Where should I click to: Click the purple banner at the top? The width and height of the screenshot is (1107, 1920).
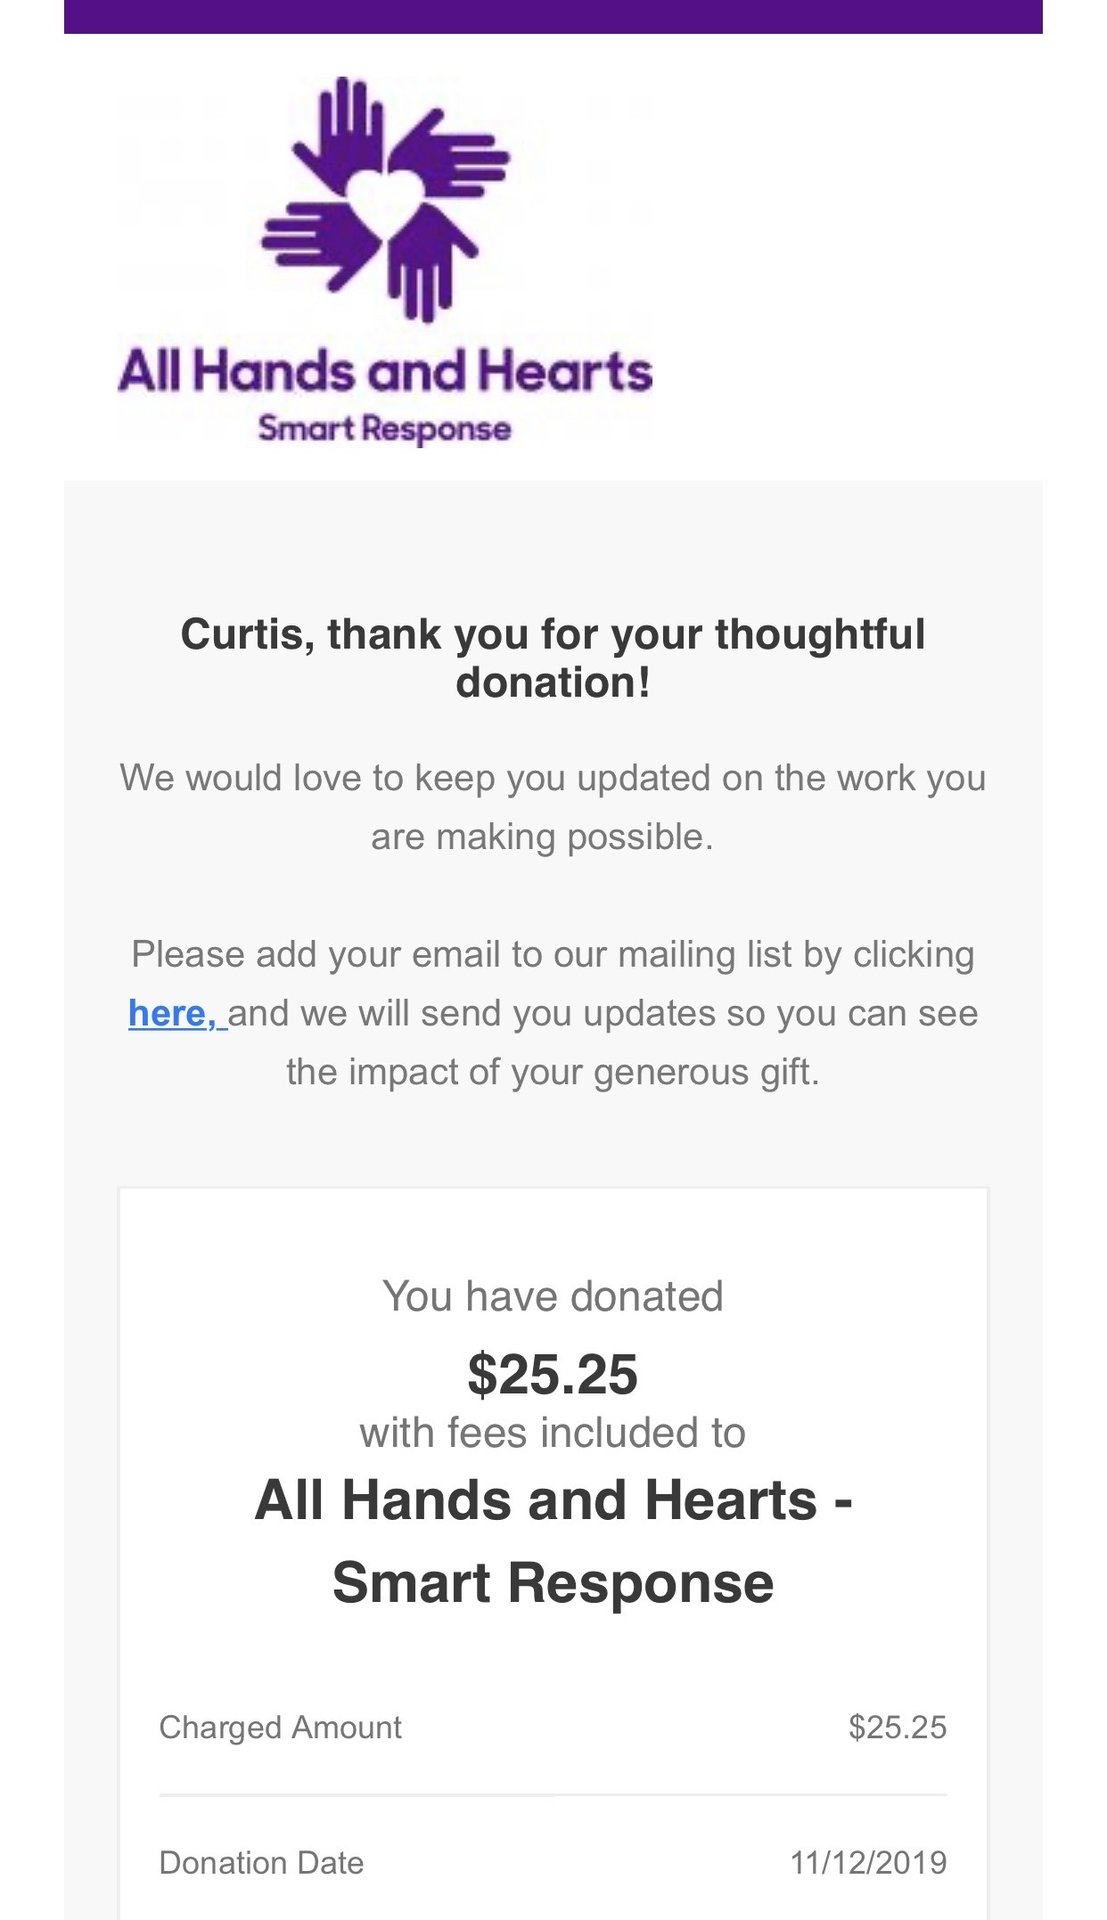[553, 16]
